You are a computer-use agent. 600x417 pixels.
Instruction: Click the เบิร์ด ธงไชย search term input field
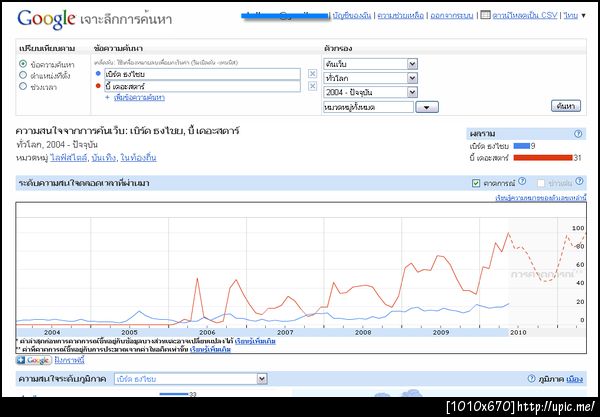[x=202, y=74]
